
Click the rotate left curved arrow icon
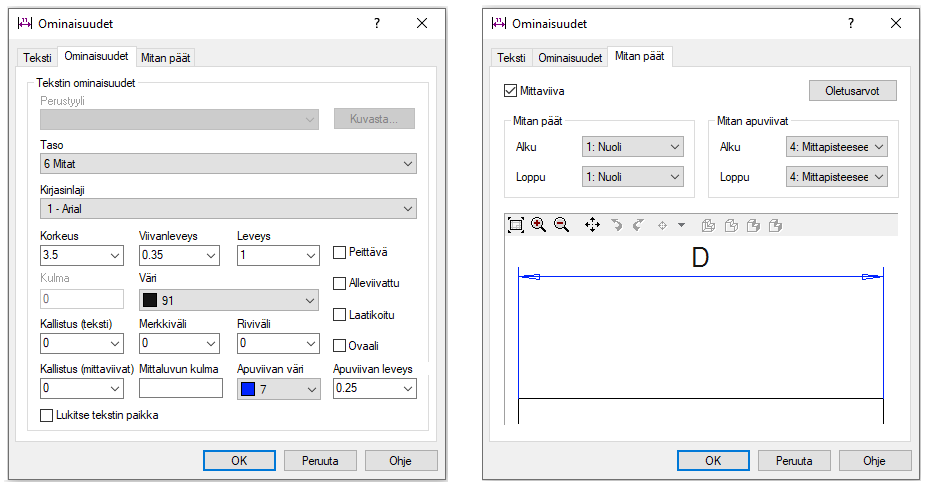pyautogui.click(x=617, y=225)
